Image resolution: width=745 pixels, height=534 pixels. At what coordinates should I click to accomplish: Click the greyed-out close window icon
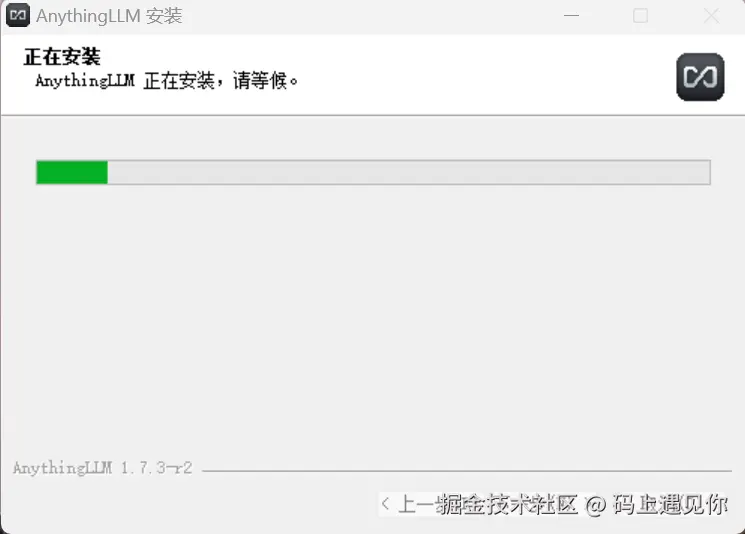[x=711, y=16]
